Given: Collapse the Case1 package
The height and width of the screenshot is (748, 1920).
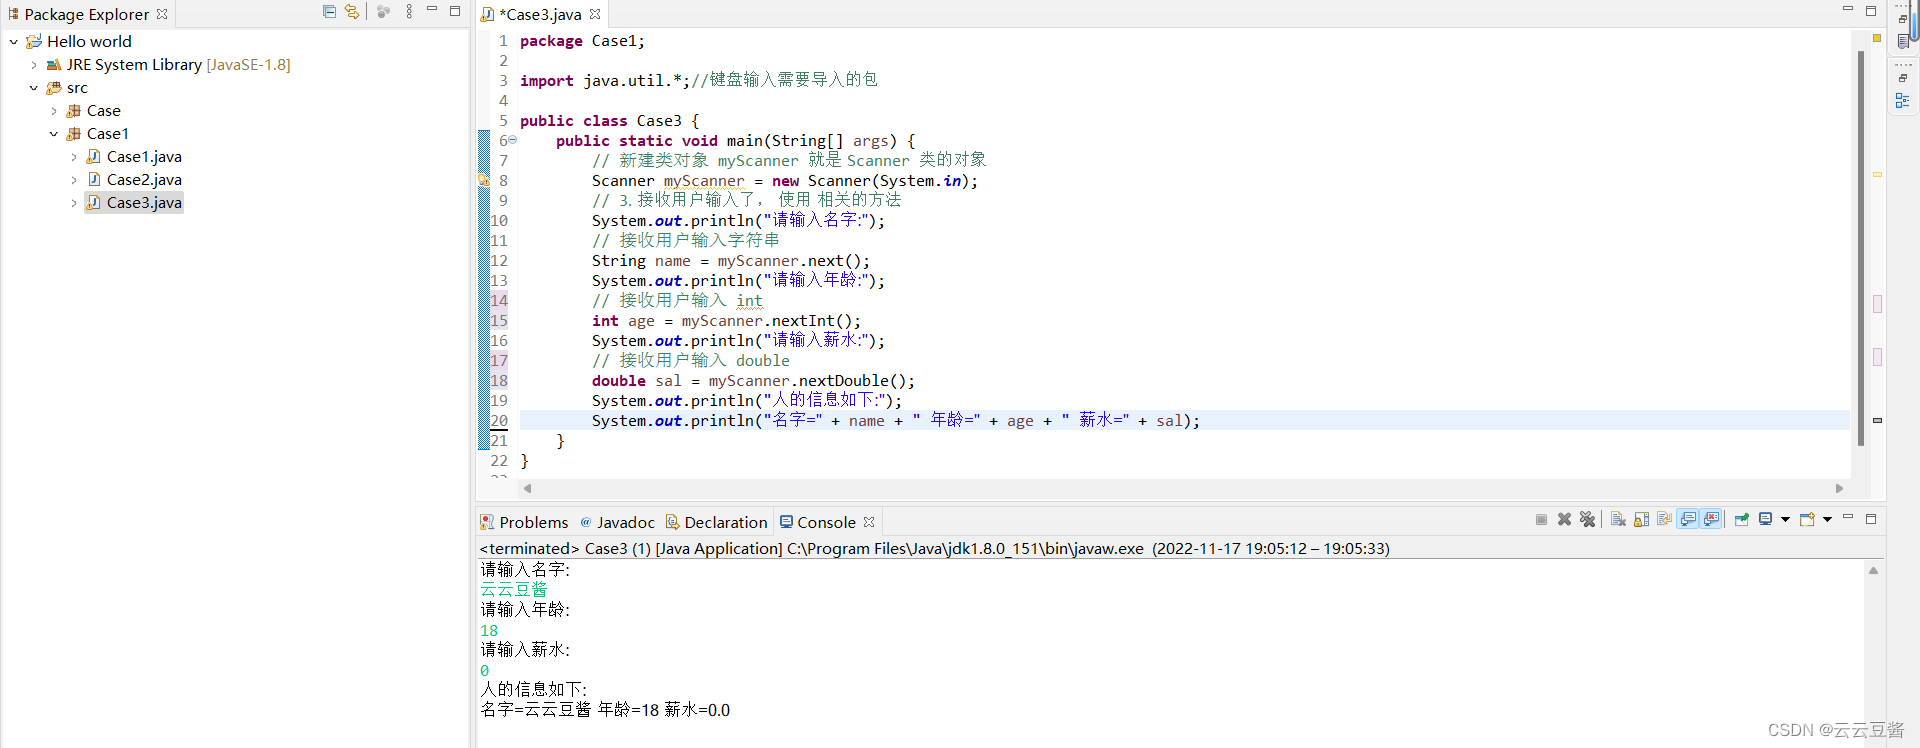Looking at the screenshot, I should point(54,134).
